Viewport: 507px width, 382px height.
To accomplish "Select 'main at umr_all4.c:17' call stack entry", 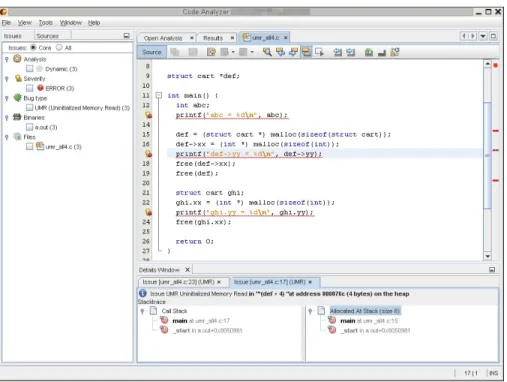I will [201, 321].
